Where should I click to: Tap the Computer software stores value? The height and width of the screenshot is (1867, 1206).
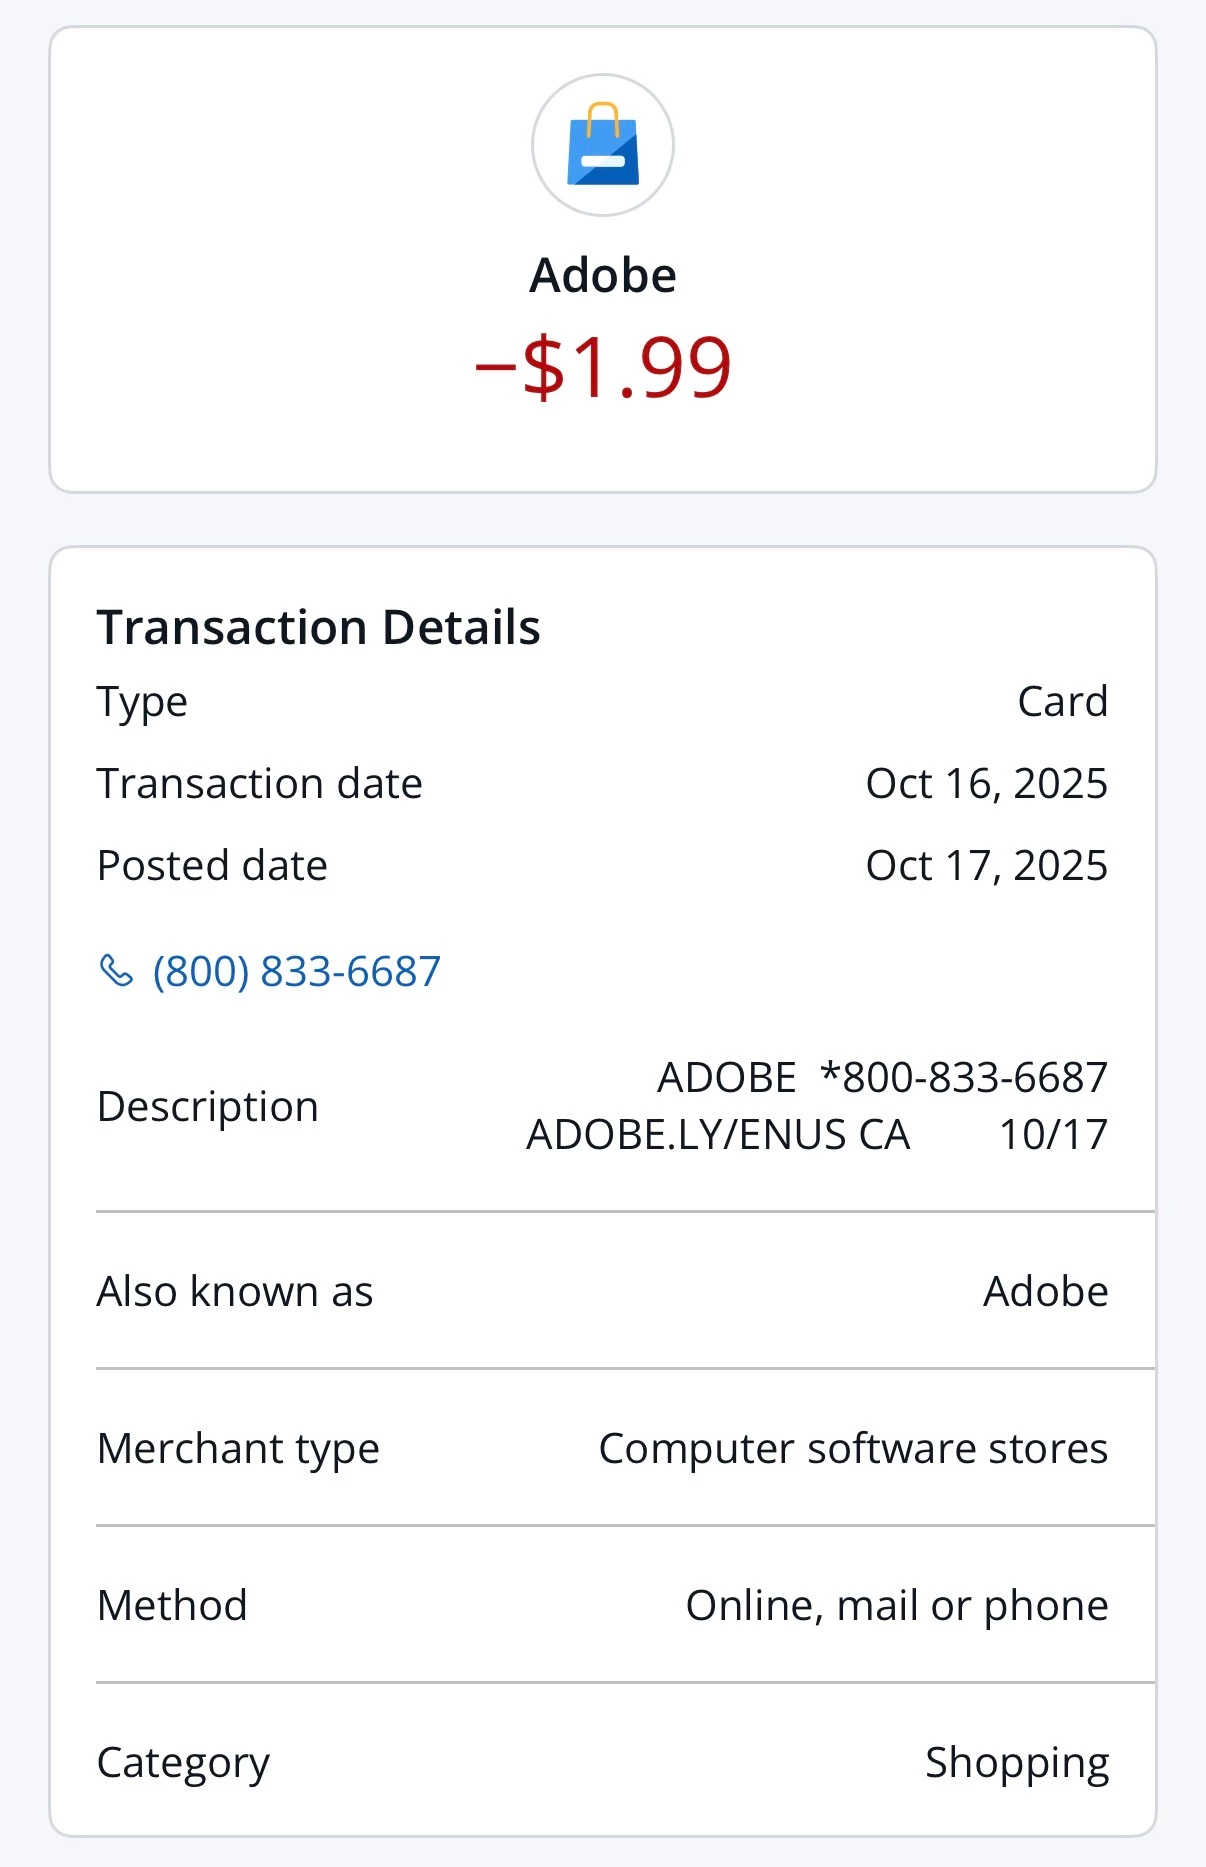point(853,1449)
